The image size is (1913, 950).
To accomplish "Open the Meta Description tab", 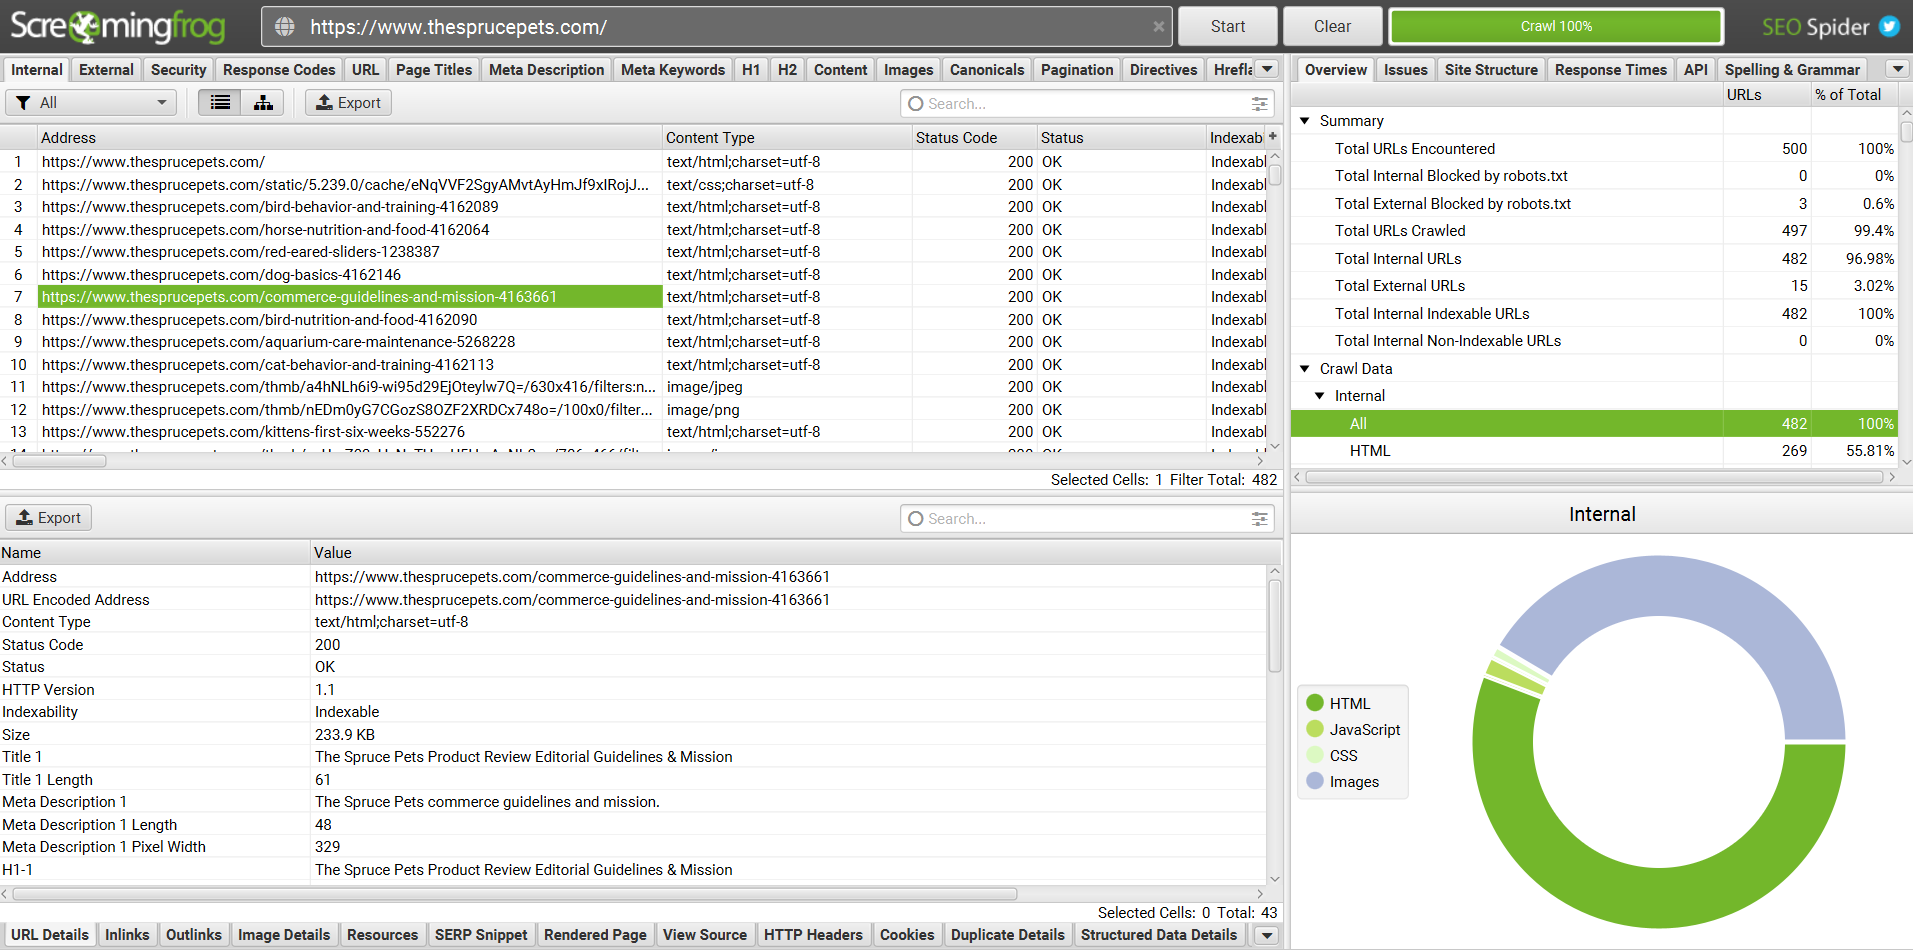I will click(546, 69).
